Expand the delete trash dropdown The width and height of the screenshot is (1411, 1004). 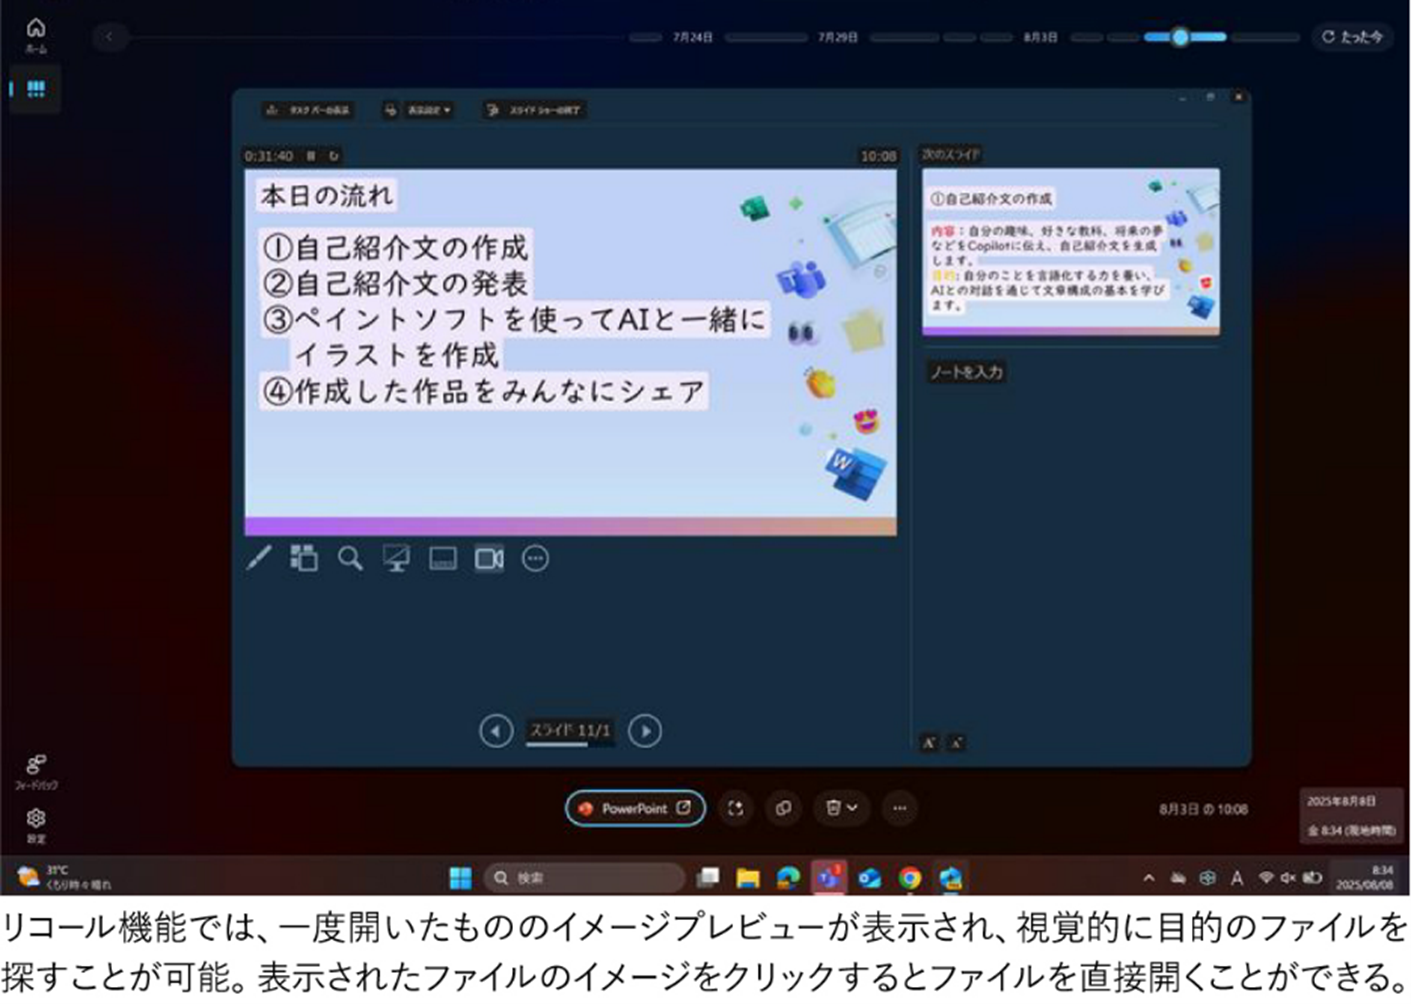[841, 808]
